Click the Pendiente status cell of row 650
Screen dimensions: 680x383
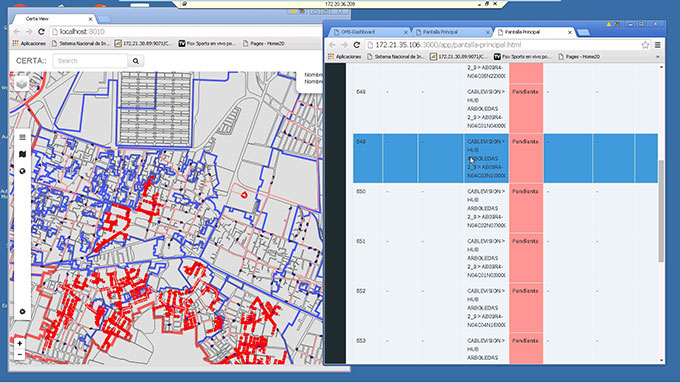coord(526,208)
